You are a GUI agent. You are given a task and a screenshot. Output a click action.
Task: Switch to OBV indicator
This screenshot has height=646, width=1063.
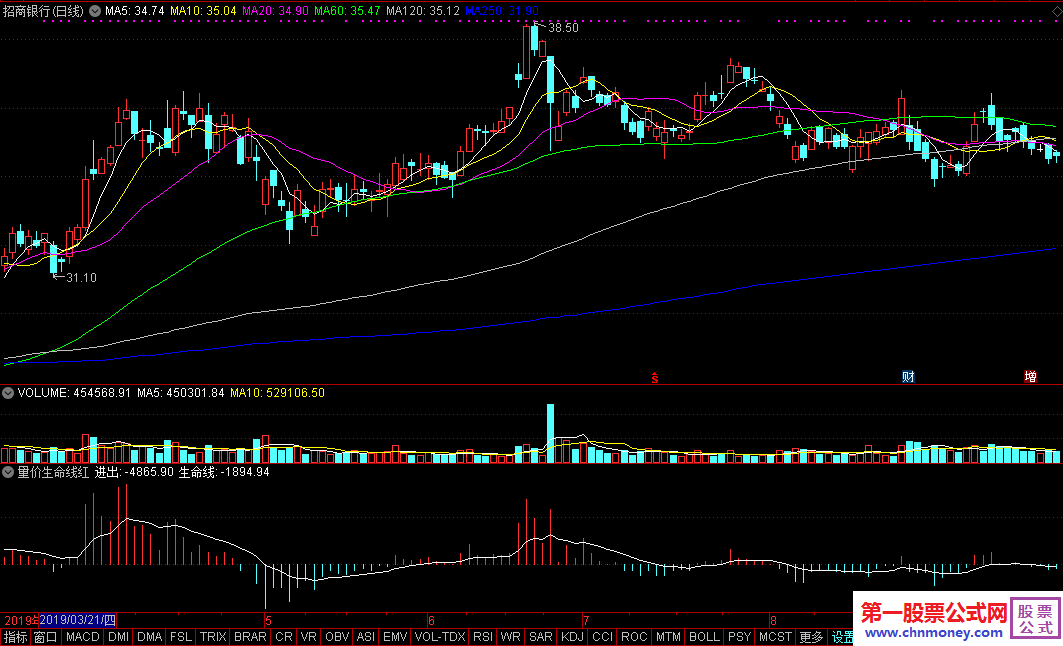[x=337, y=637]
